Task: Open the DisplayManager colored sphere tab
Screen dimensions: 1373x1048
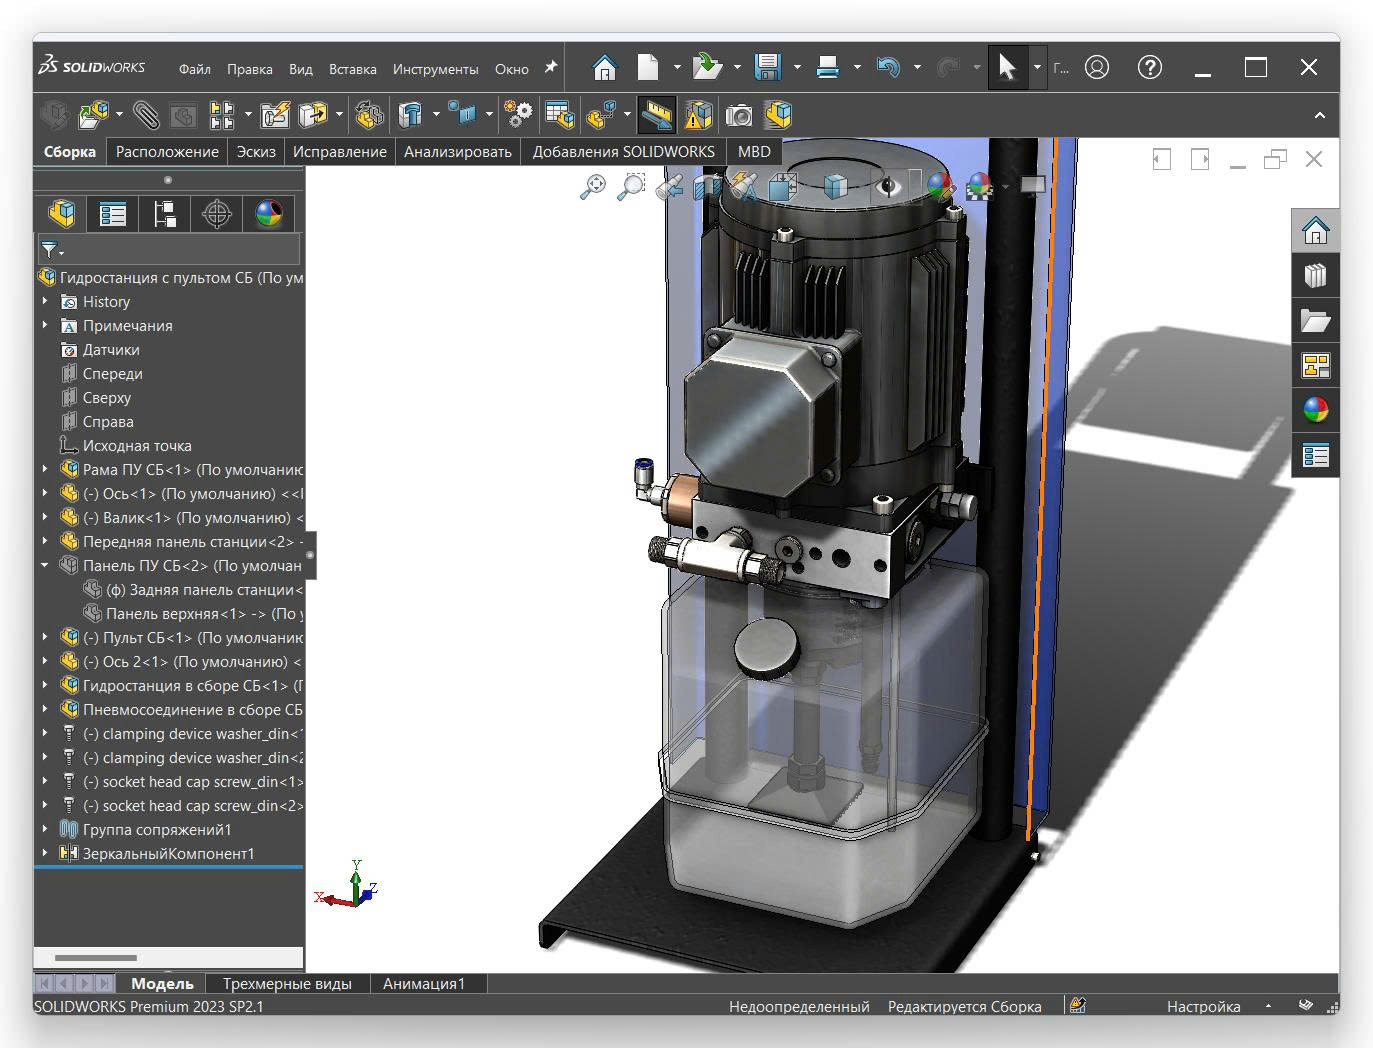Action: click(x=268, y=213)
